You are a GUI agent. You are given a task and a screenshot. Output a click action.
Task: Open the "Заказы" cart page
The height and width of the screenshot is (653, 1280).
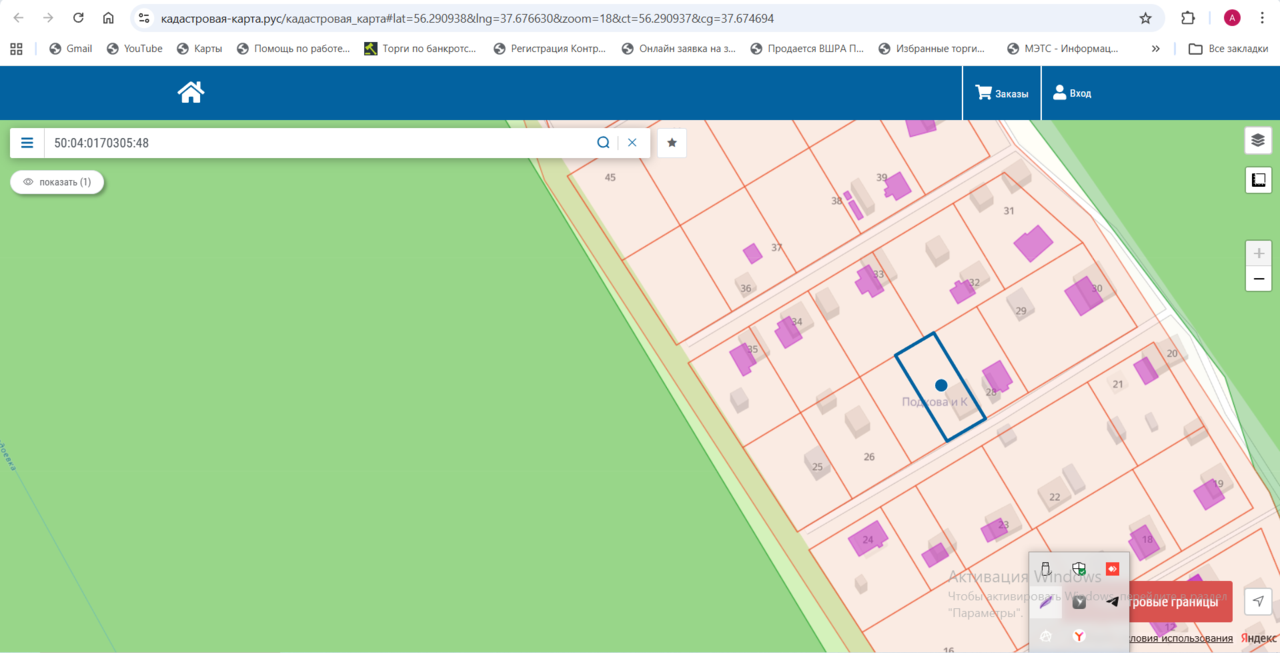[1002, 93]
